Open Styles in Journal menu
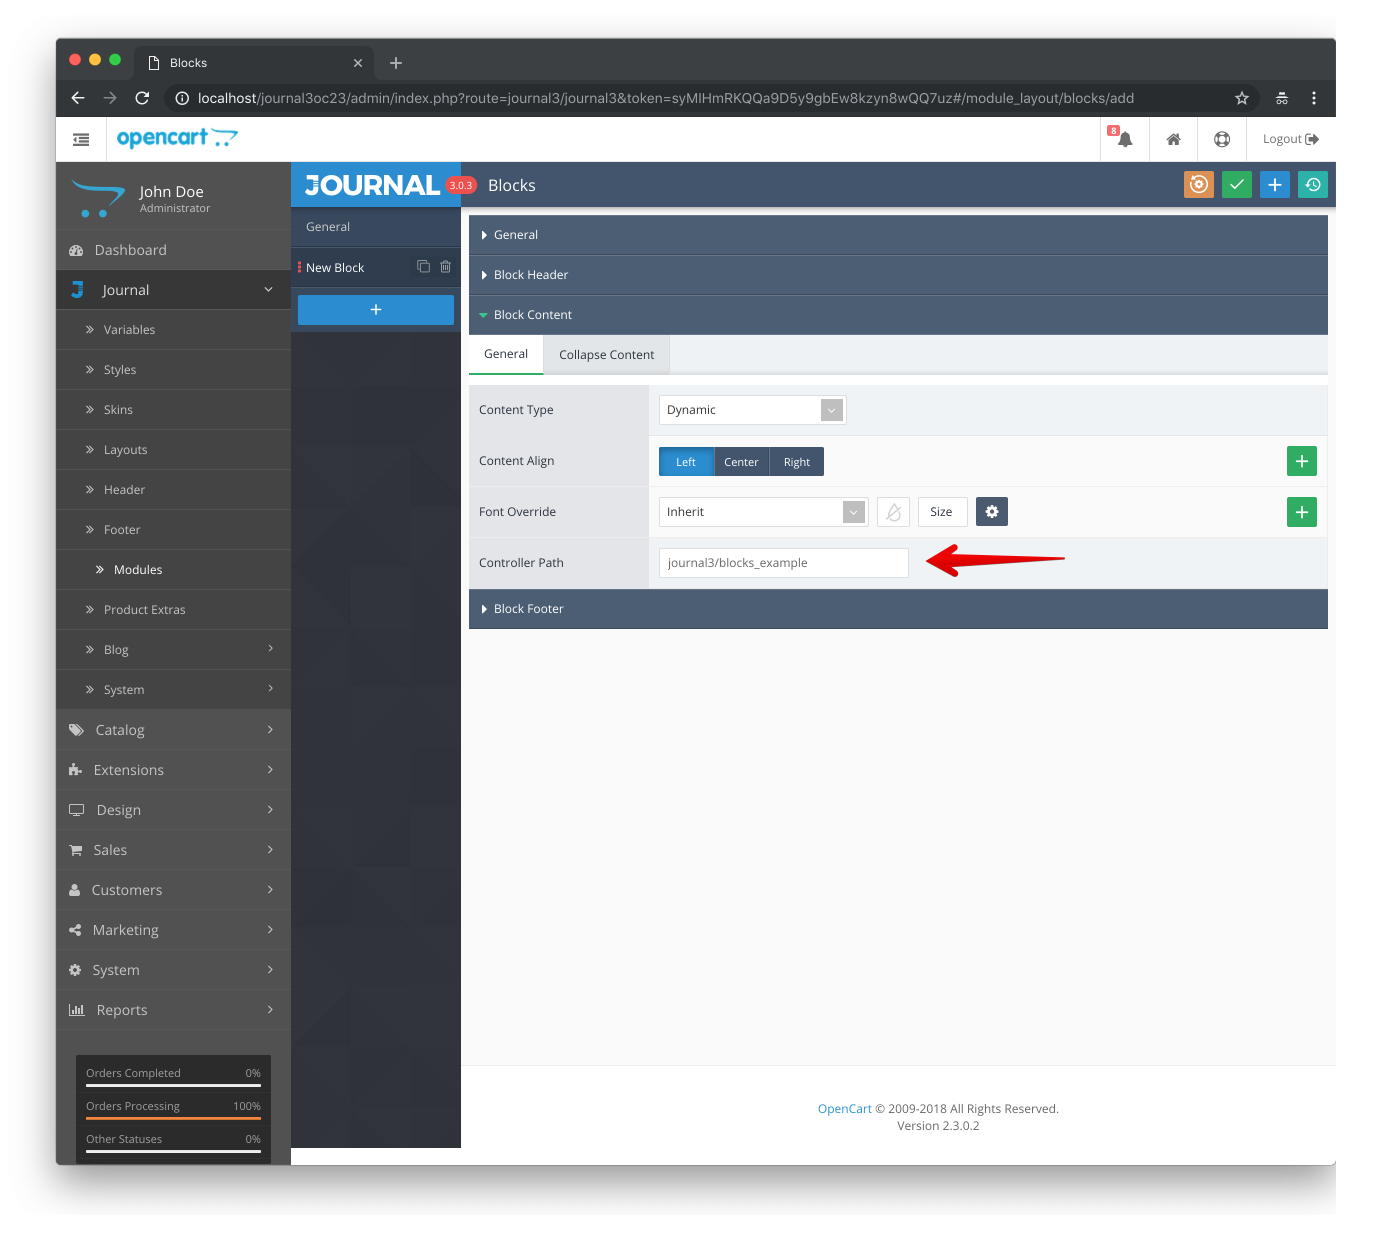The image size is (1392, 1239). coord(173,370)
